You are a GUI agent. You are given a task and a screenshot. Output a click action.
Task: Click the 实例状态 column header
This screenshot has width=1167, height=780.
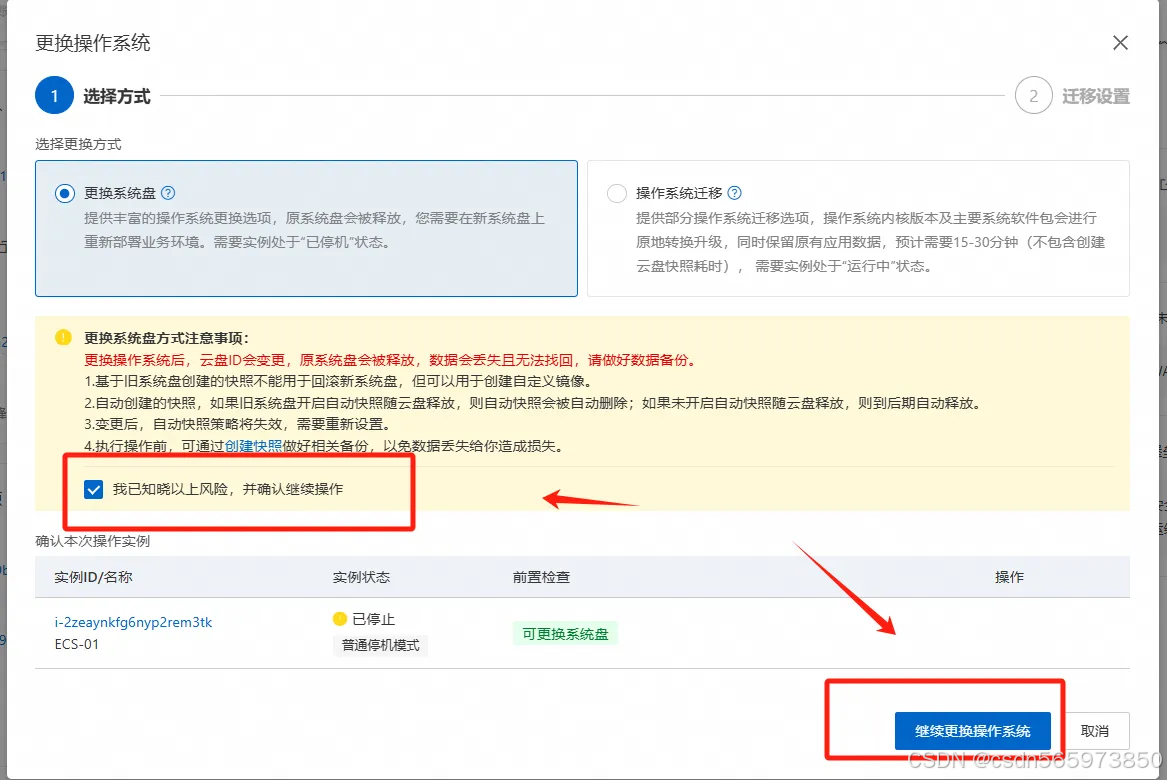361,577
